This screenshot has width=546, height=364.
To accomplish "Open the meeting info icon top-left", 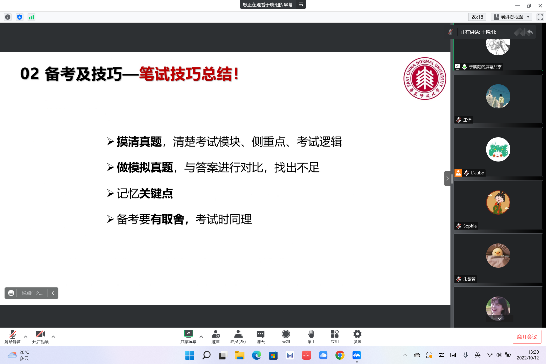I will click(8, 17).
